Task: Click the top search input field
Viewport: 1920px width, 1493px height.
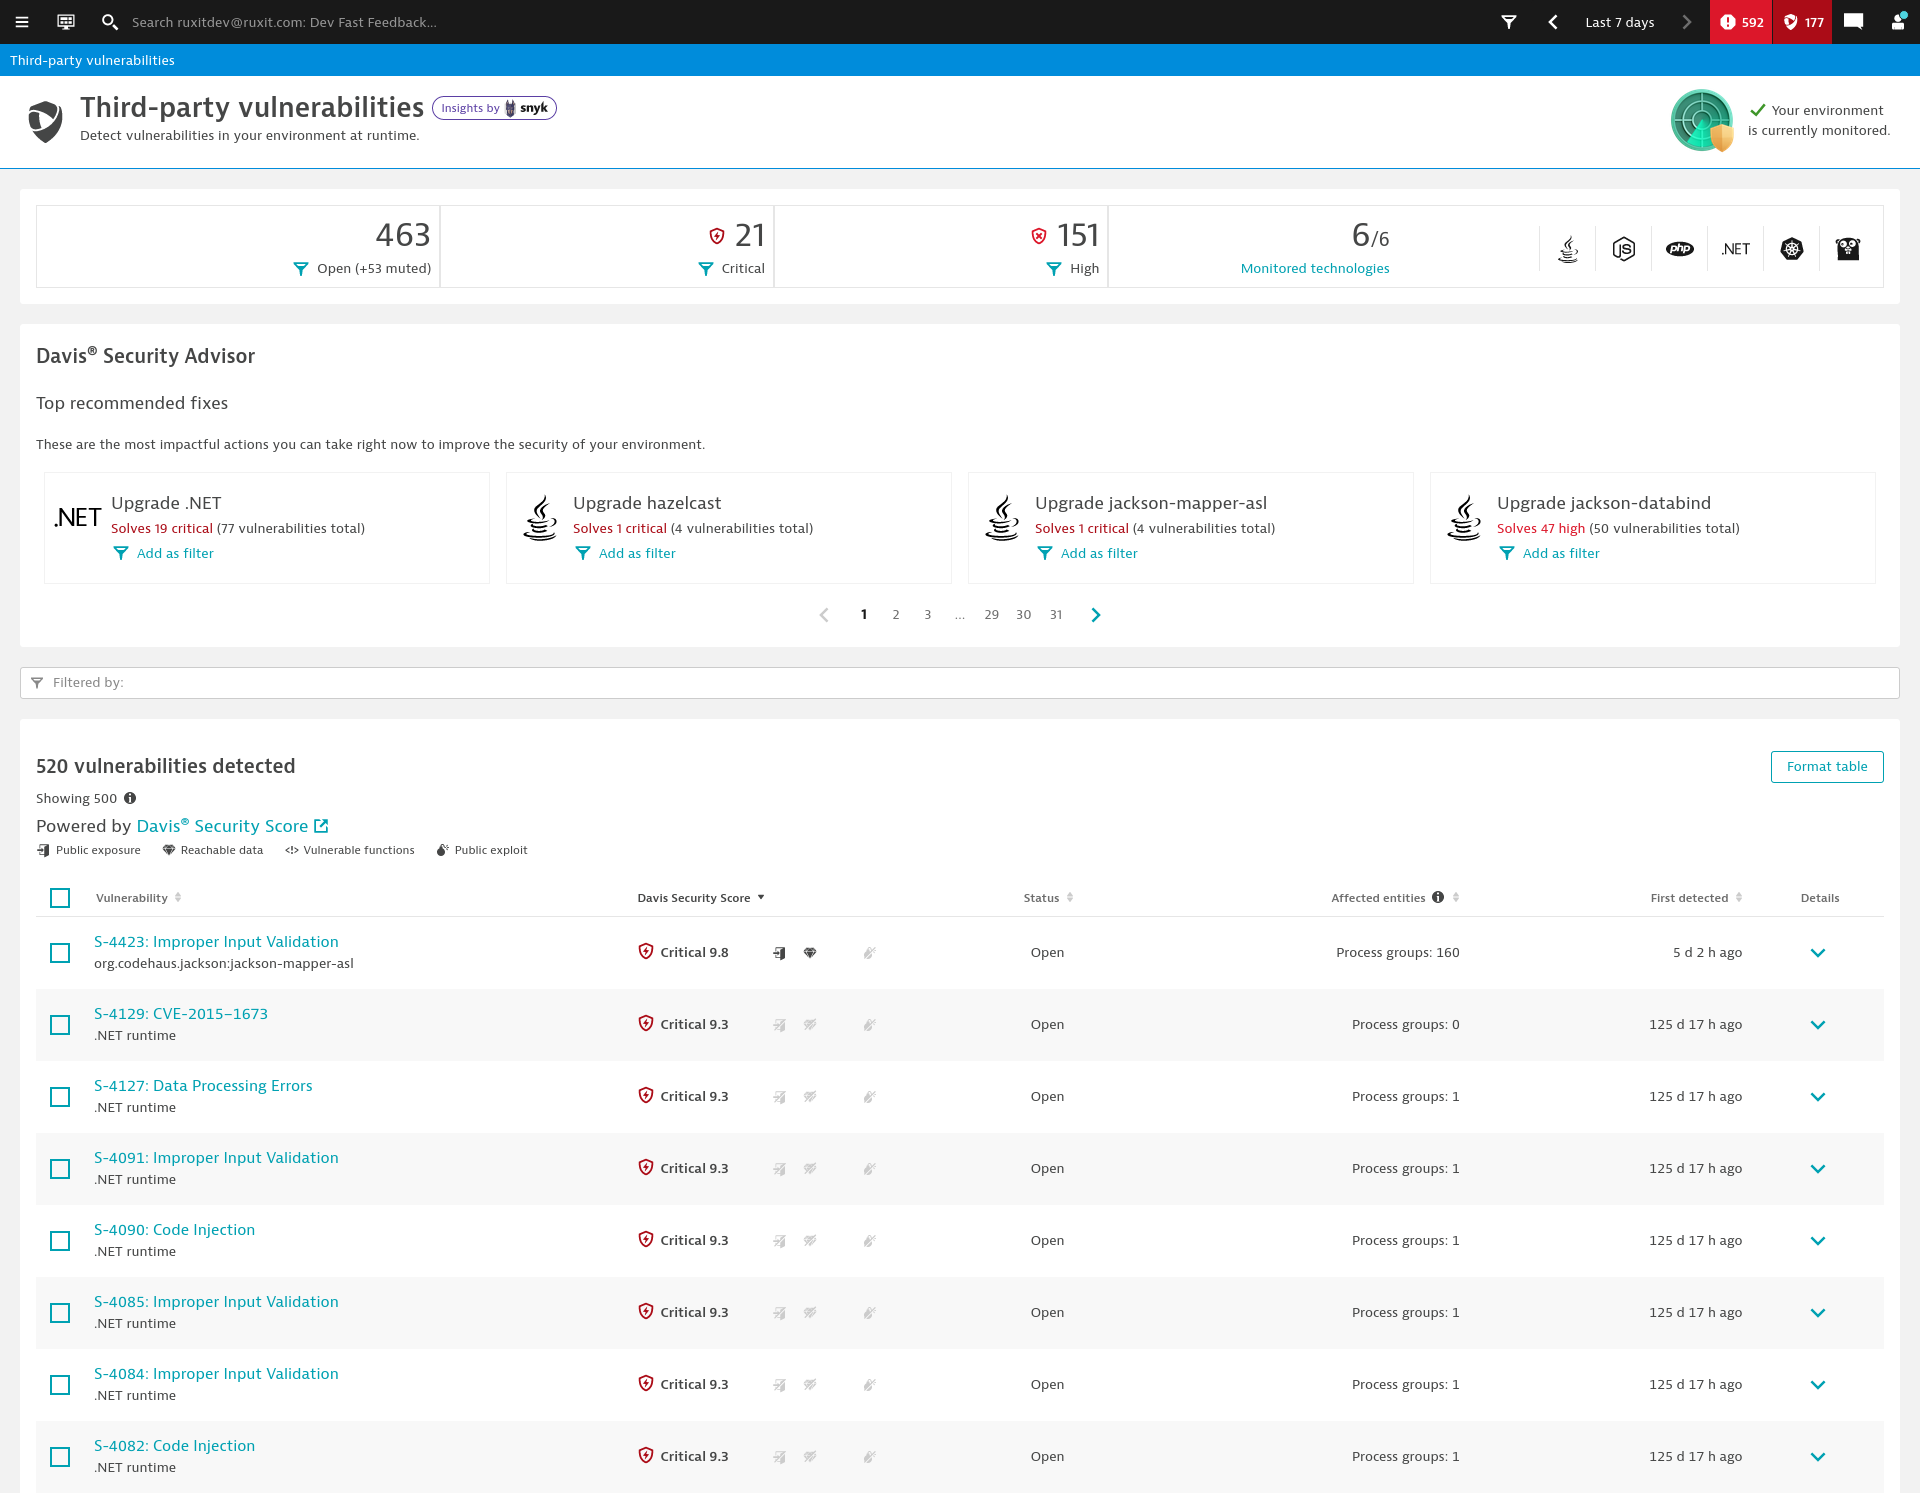Action: coord(284,22)
